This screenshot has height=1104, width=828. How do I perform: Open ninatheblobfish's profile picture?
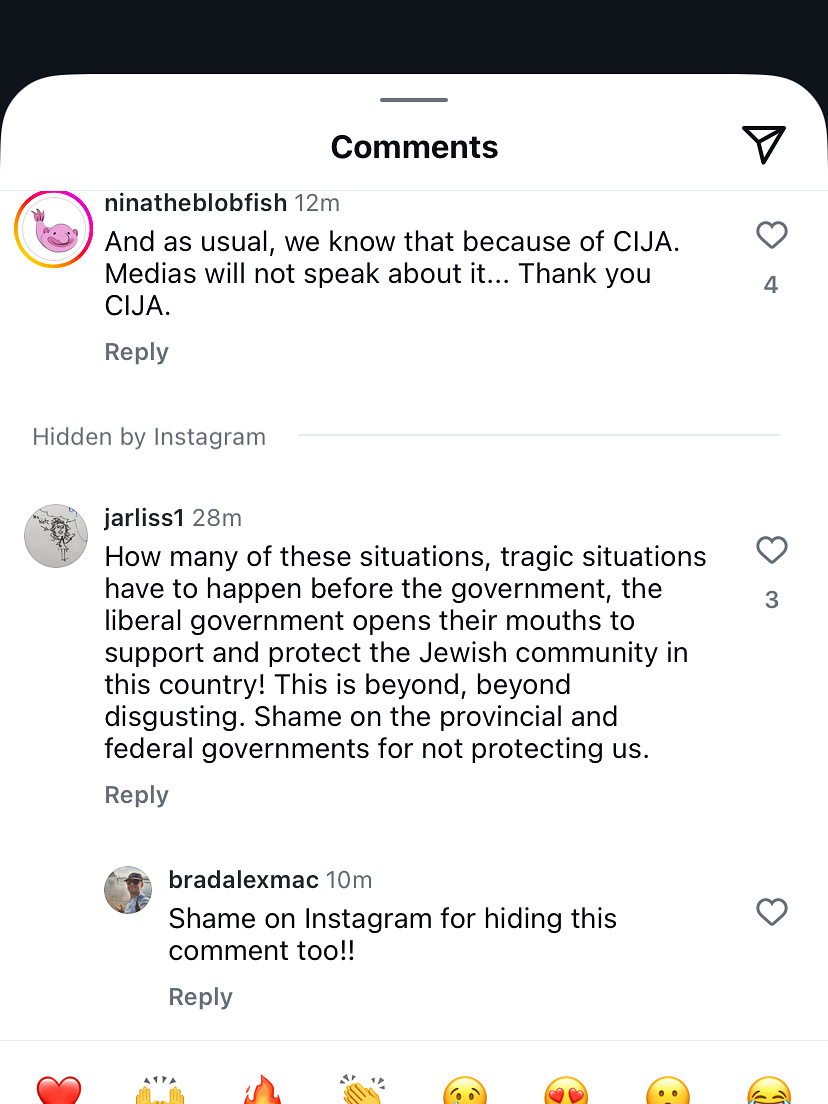[x=53, y=229]
